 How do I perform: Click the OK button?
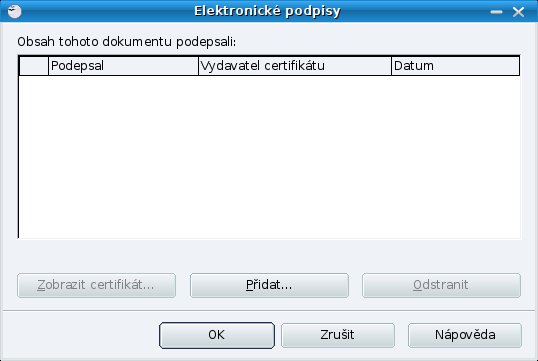pyautogui.click(x=217, y=335)
